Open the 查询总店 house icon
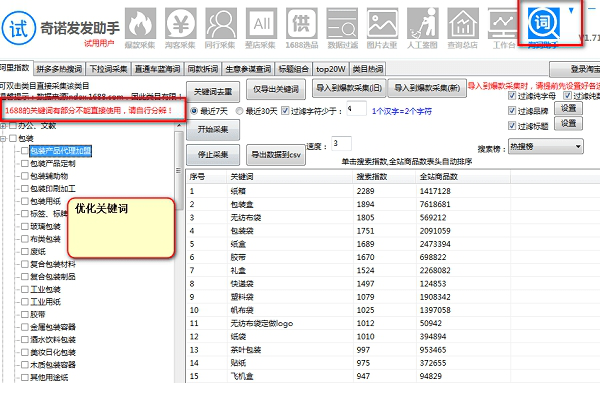The height and width of the screenshot is (398, 600). (x=463, y=24)
